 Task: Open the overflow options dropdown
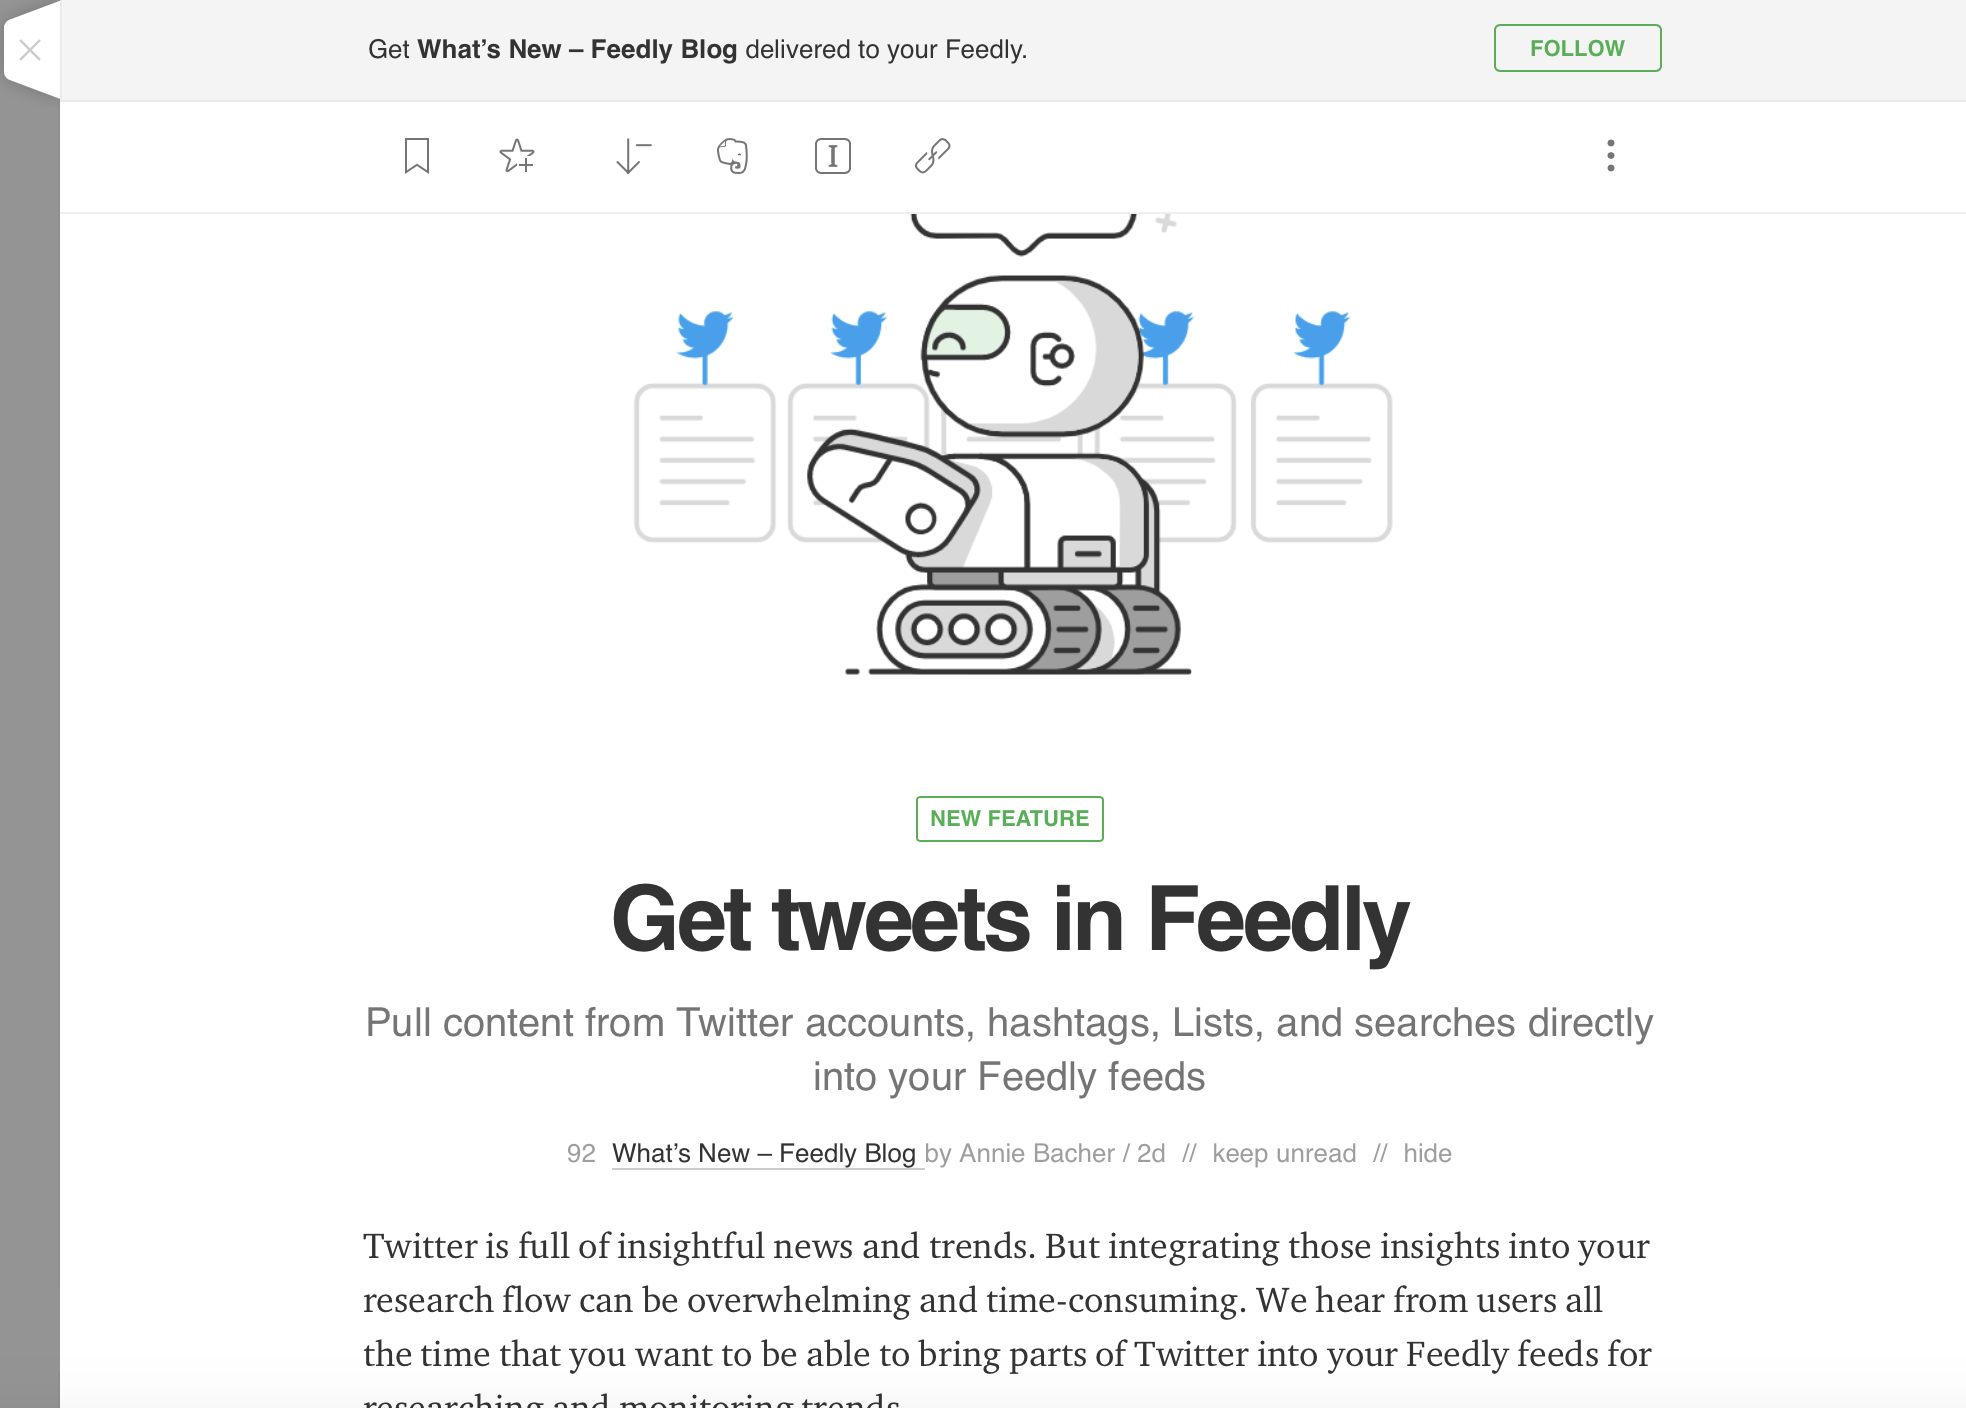click(x=1610, y=156)
